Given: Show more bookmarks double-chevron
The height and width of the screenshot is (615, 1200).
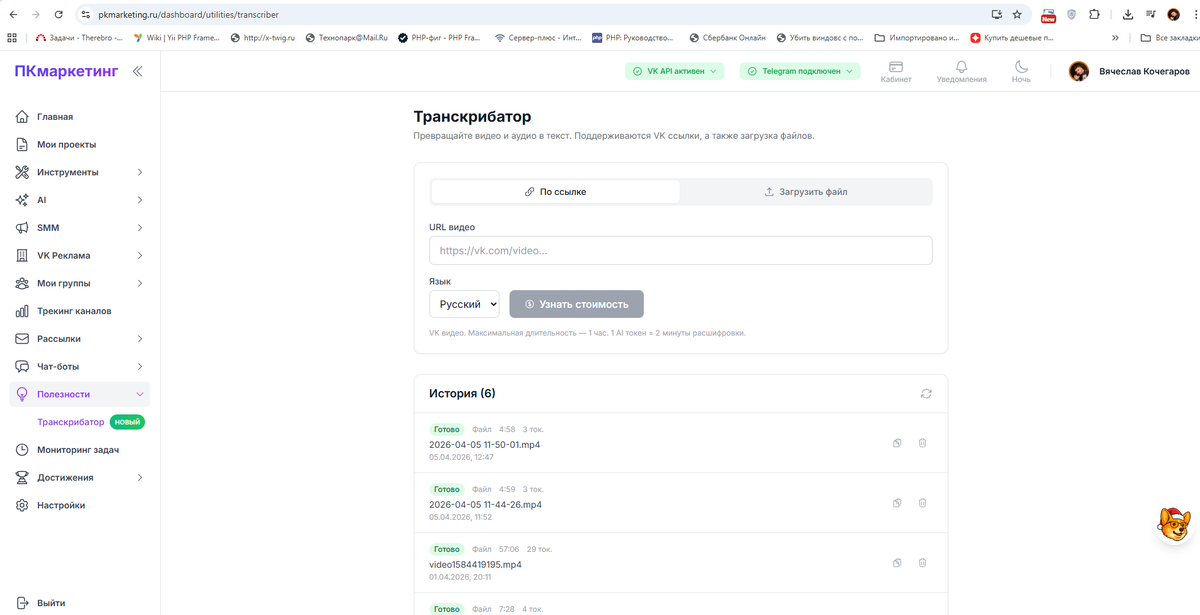Looking at the screenshot, I should coord(1116,38).
